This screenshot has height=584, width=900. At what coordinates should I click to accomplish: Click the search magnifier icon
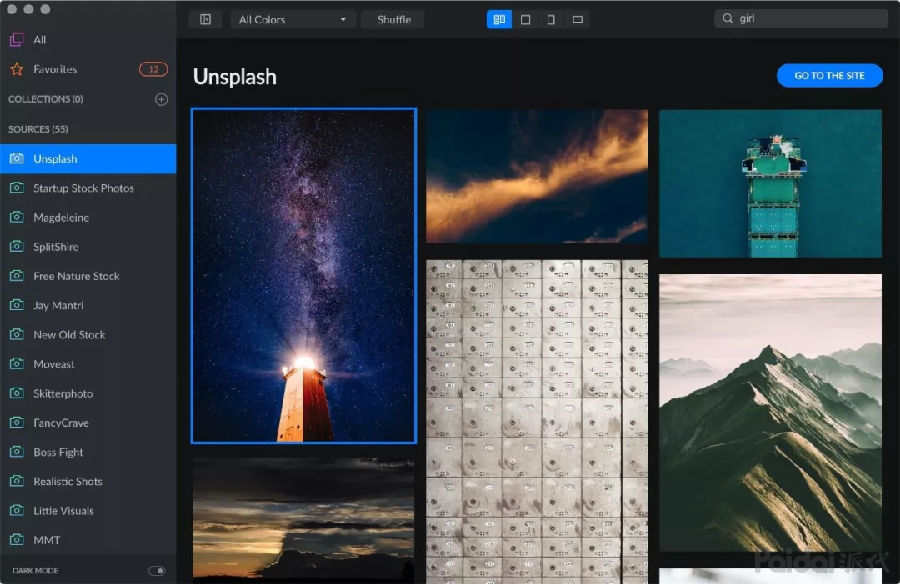(728, 19)
